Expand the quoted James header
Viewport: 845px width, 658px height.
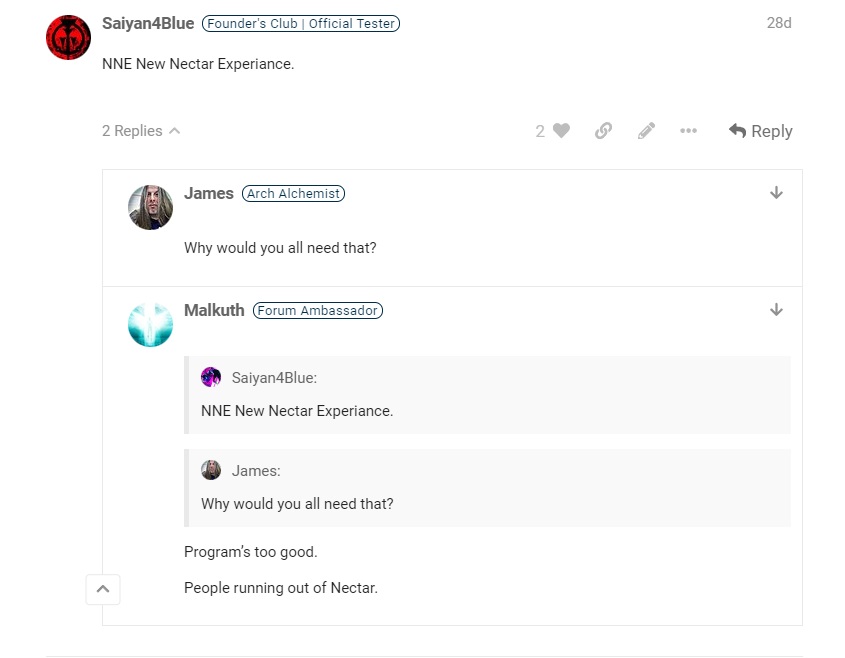256,470
